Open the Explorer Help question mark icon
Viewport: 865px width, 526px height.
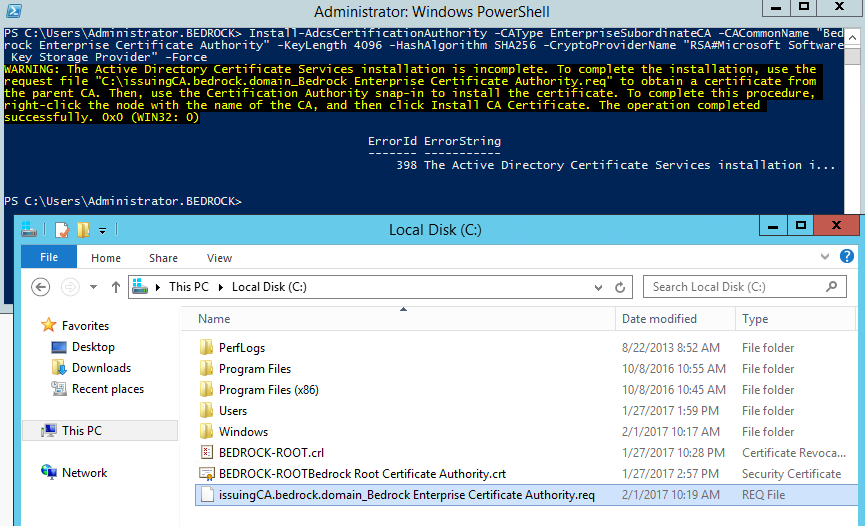coord(848,258)
